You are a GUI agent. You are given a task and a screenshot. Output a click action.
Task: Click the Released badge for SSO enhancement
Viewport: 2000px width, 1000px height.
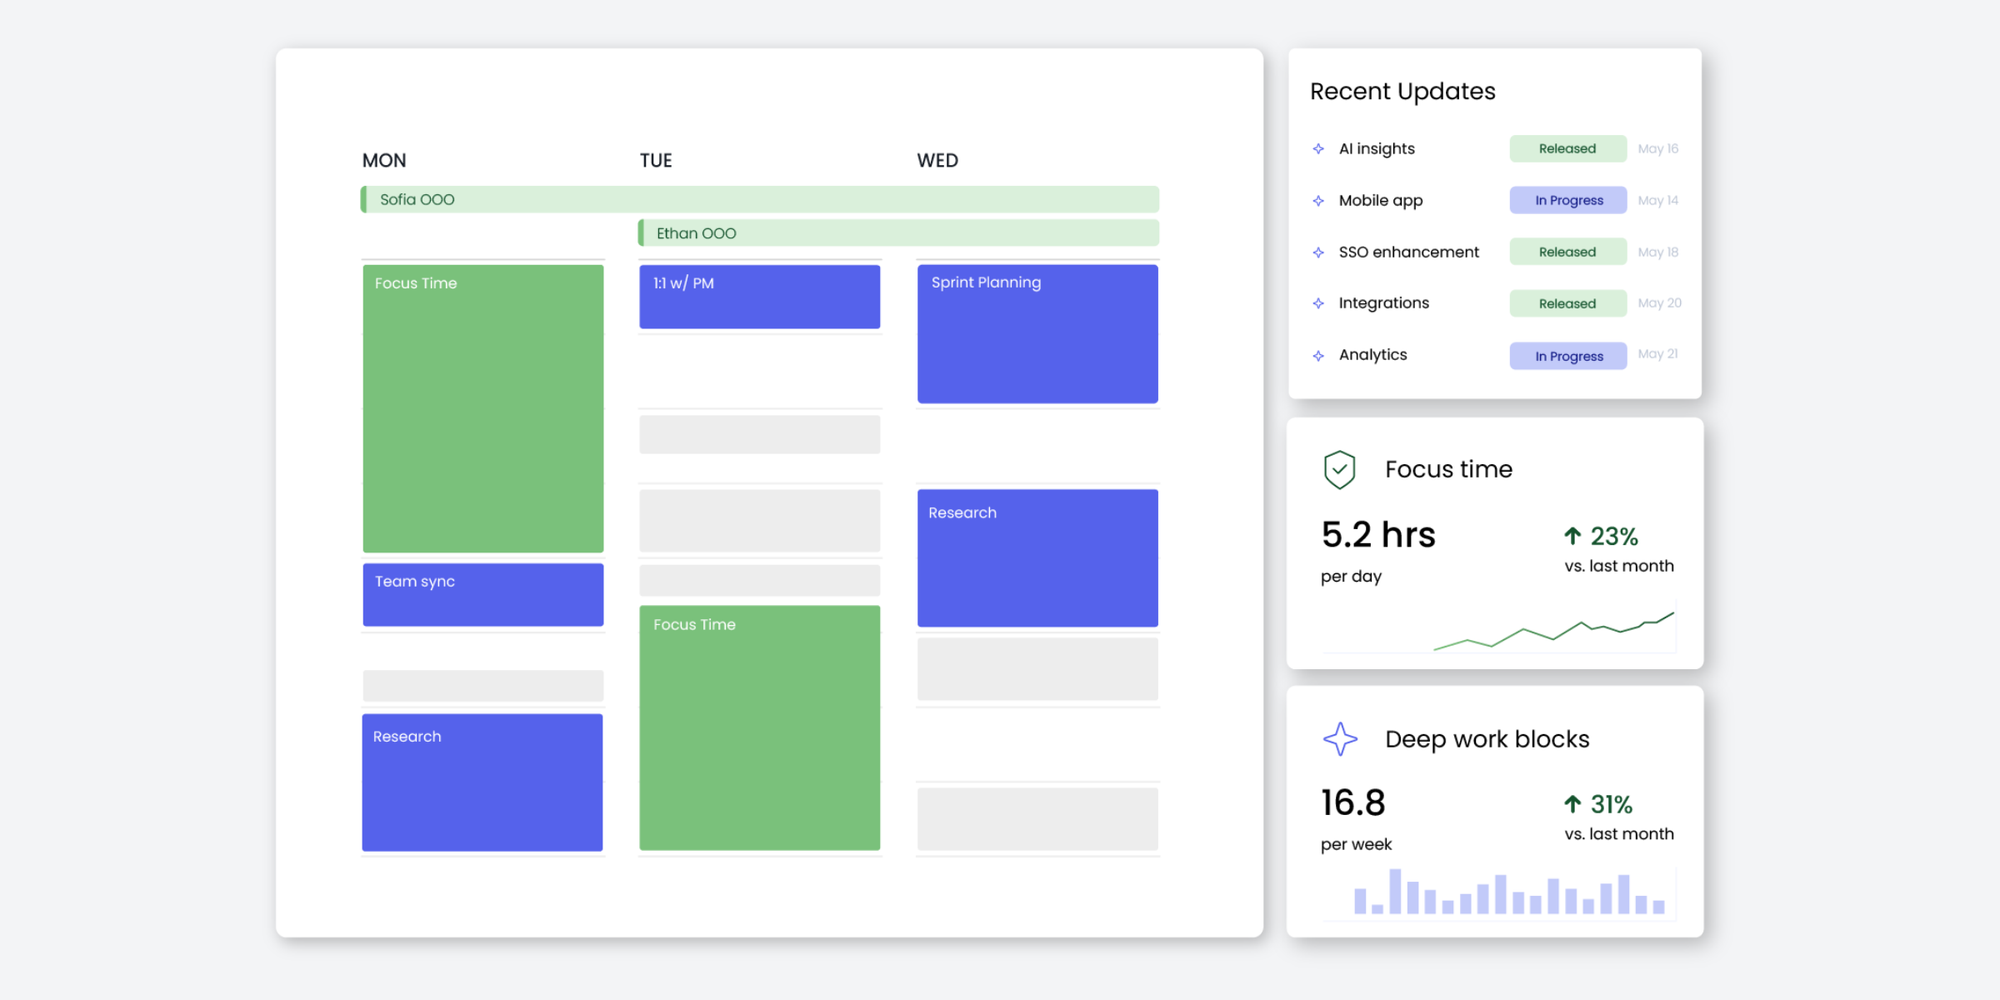pyautogui.click(x=1568, y=252)
